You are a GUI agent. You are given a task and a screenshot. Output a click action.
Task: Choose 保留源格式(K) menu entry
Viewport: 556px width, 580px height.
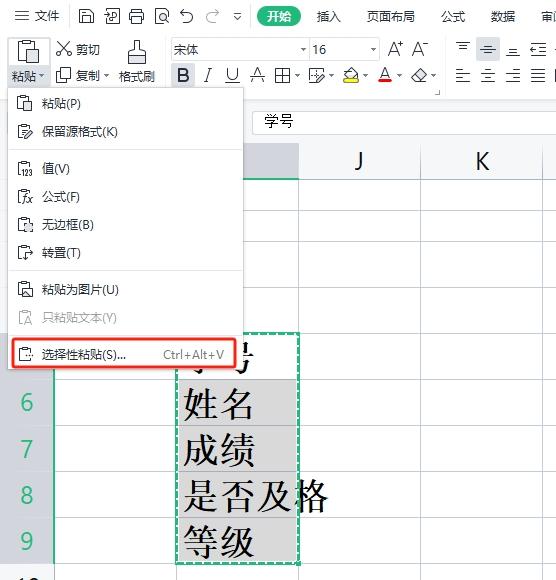pos(125,132)
